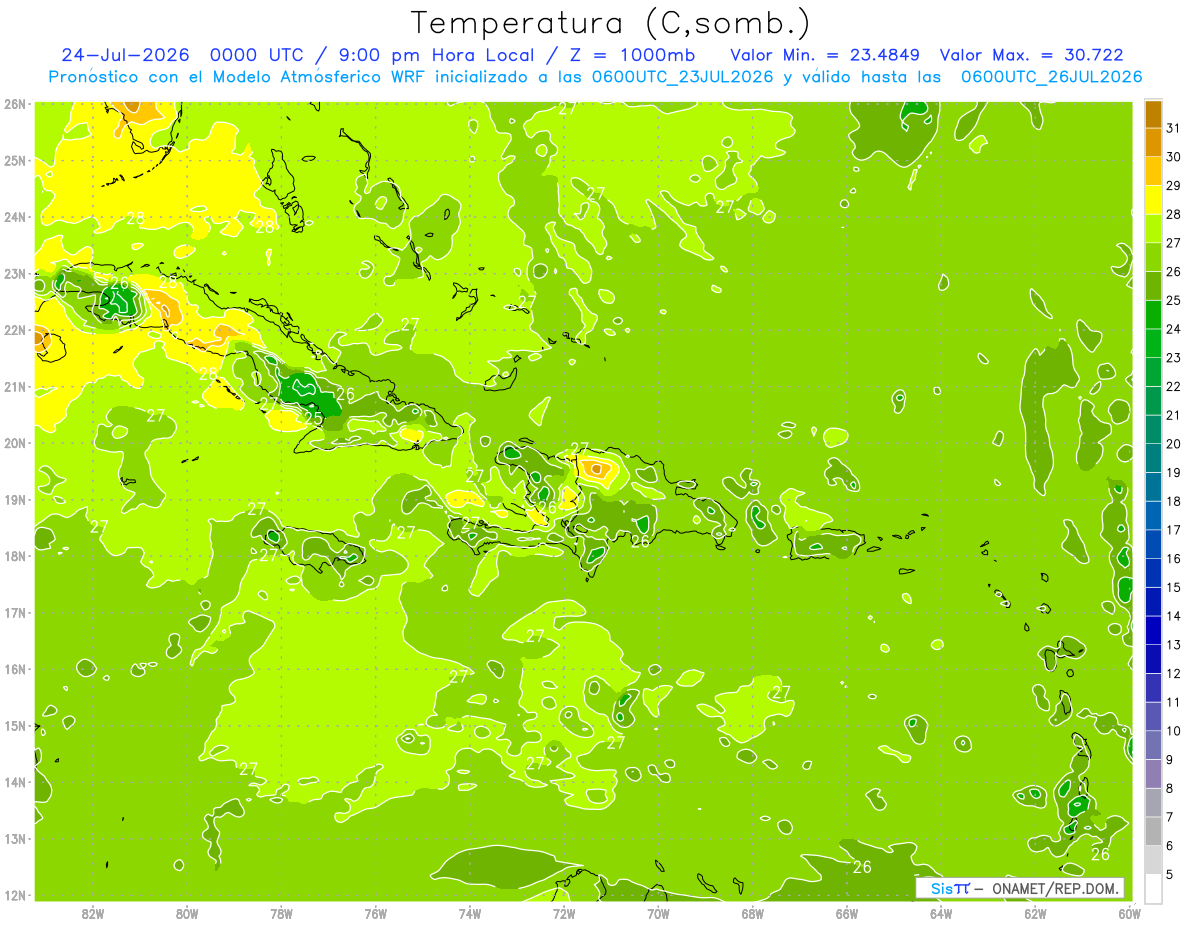The width and height of the screenshot is (1200, 927).
Task: Click the '15' label on color scale
Action: click(x=1174, y=587)
